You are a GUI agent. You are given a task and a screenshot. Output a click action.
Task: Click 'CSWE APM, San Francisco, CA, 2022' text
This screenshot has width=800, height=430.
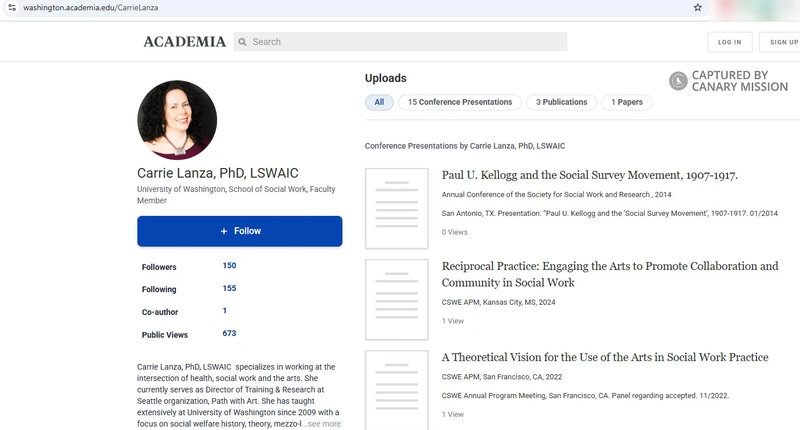(502, 377)
